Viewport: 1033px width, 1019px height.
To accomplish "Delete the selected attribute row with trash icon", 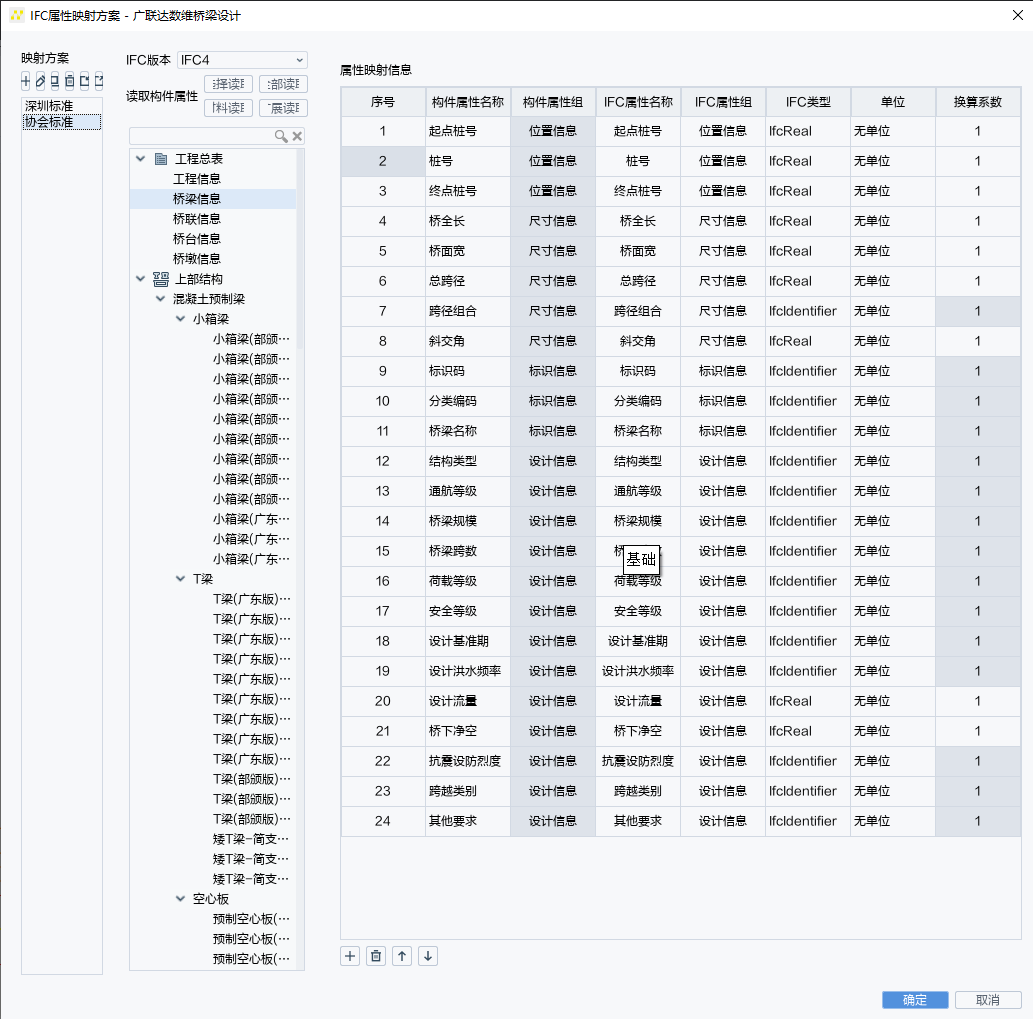I will (x=376, y=956).
